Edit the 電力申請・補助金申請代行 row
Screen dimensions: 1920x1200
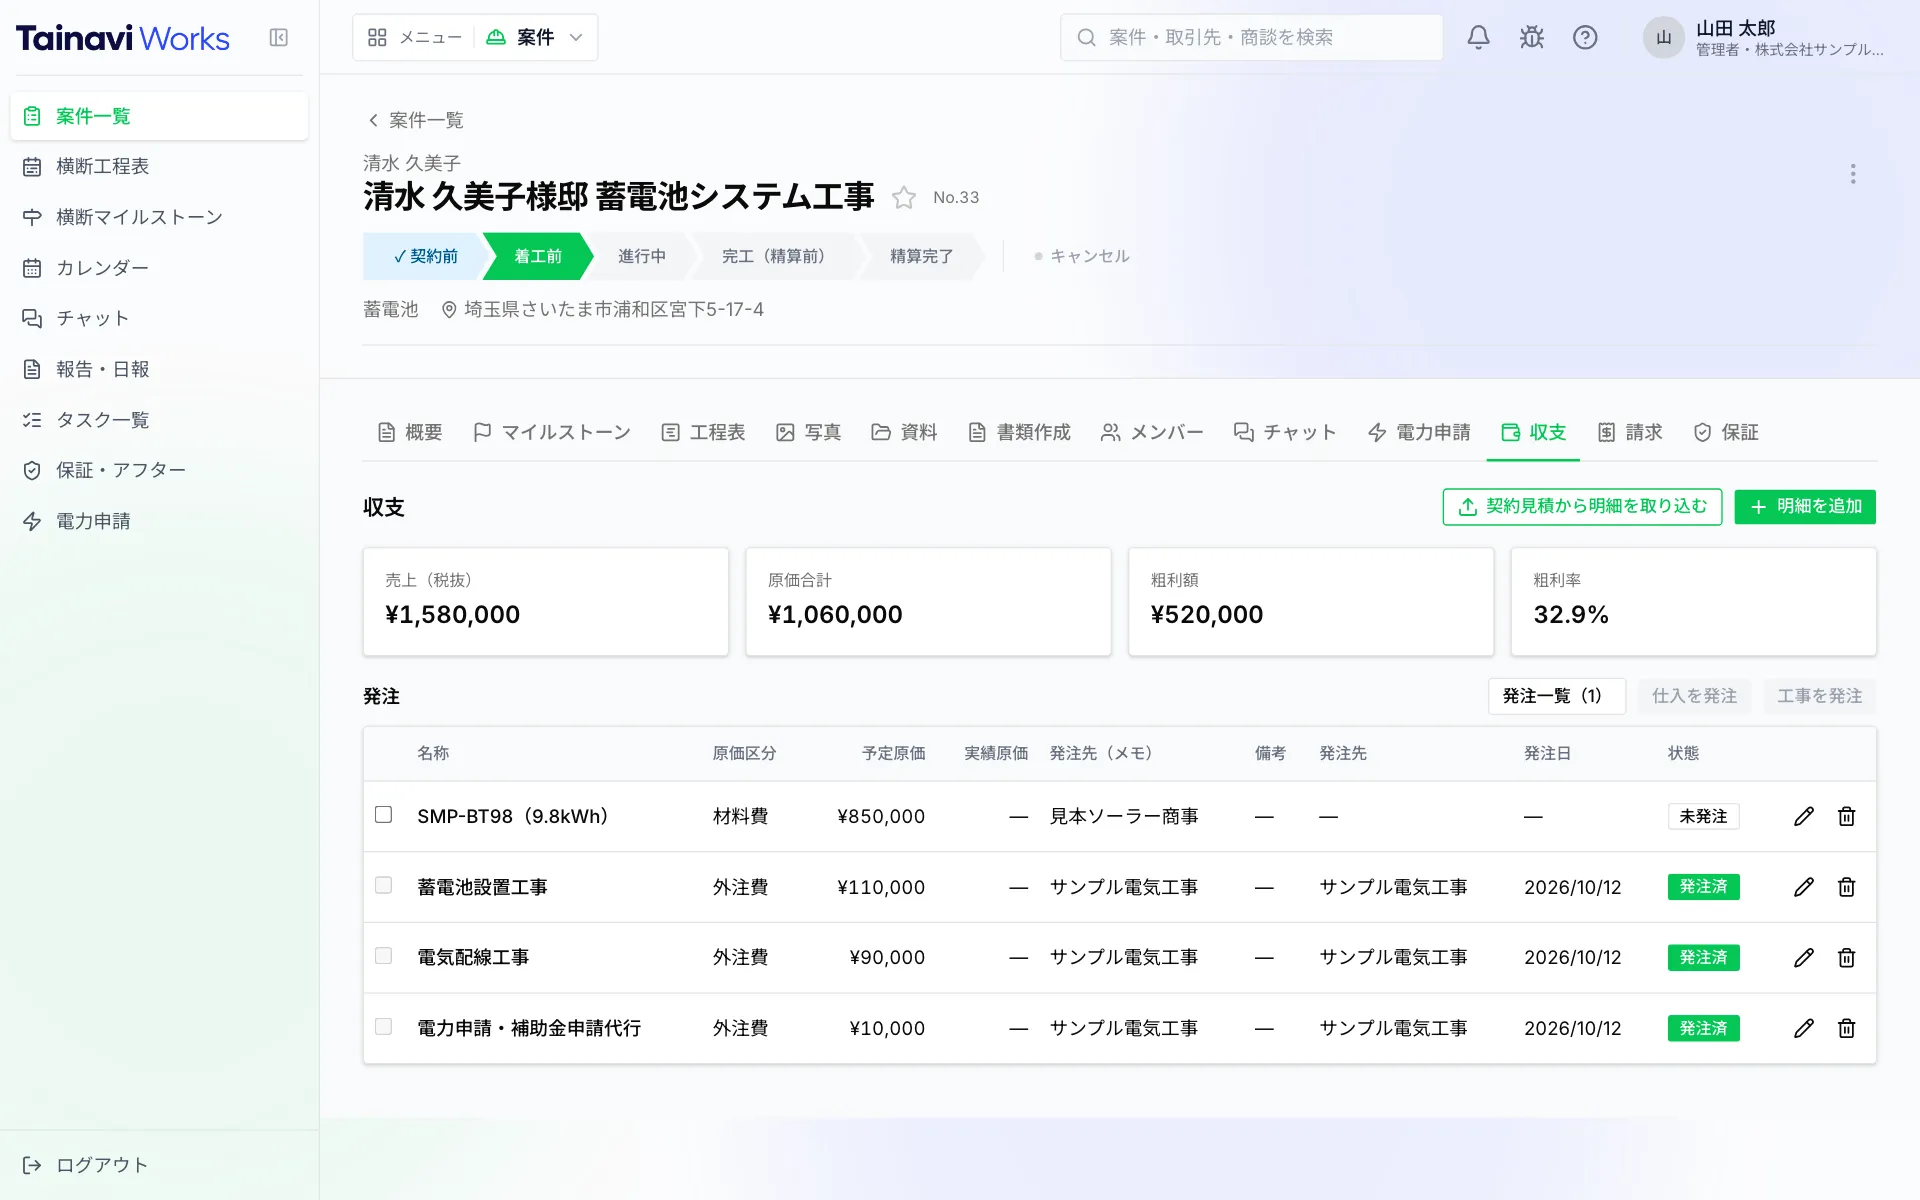pyautogui.click(x=1804, y=1028)
